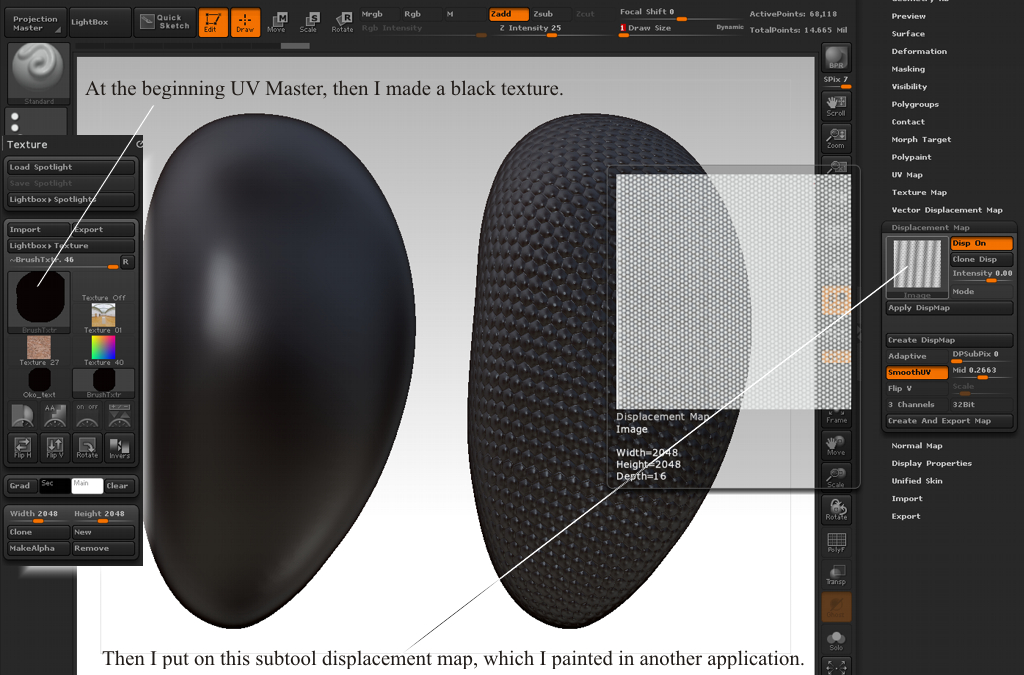Click the Standard brush thumbnail
The height and width of the screenshot is (675, 1024).
pyautogui.click(x=39, y=73)
